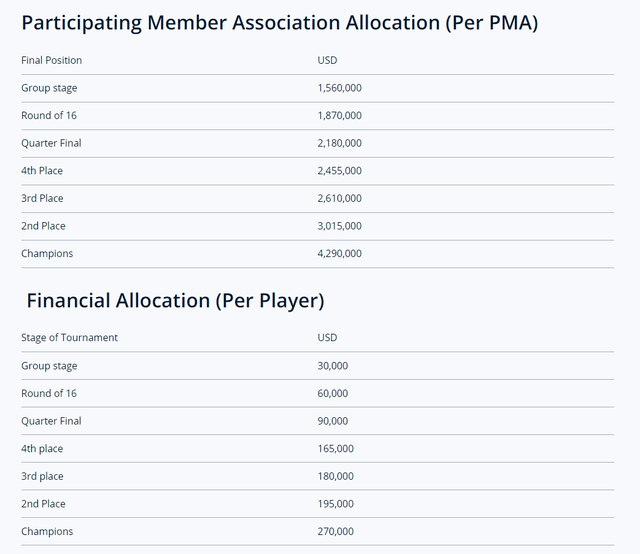Select the 60,000 Round of 16 amount
Screen dimensions: 640x554
333,394
